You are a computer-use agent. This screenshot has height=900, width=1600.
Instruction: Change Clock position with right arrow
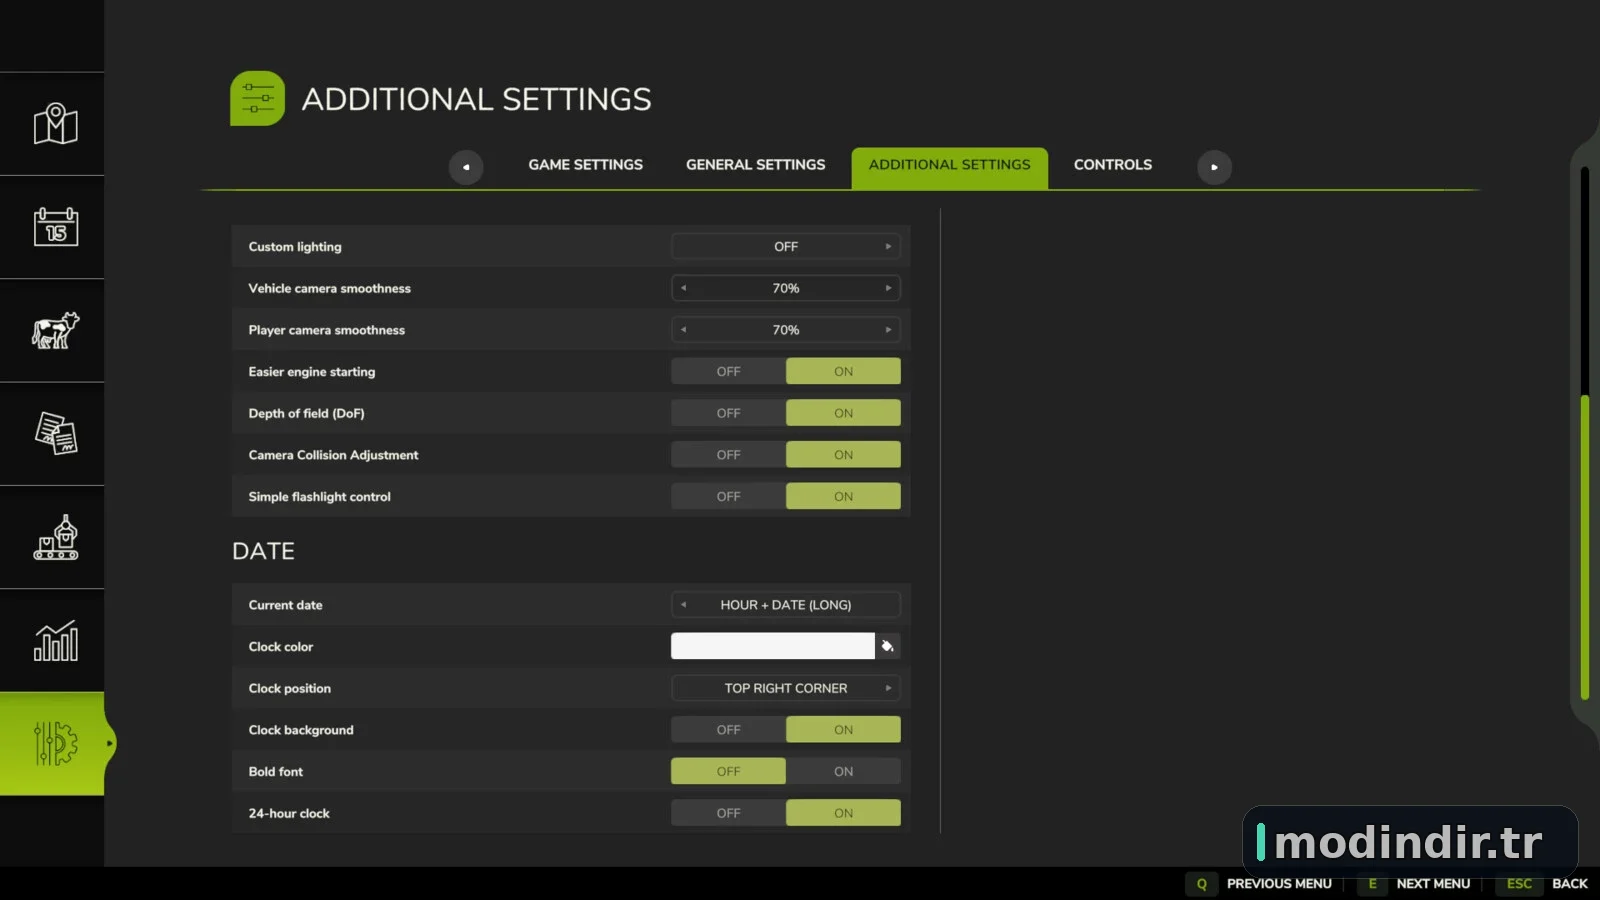point(888,688)
